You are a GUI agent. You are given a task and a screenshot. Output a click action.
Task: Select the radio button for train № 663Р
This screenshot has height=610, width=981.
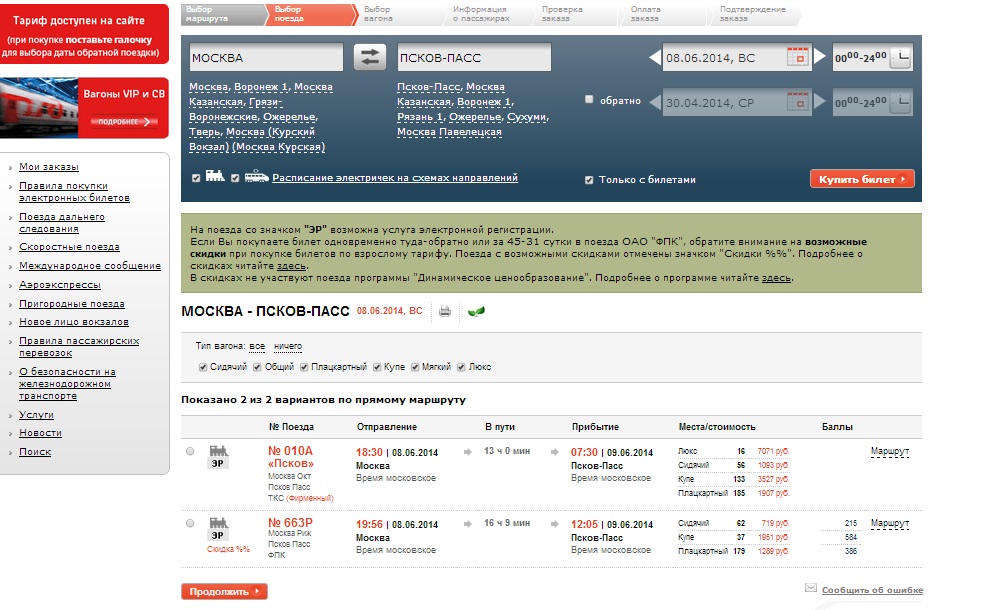[x=190, y=524]
